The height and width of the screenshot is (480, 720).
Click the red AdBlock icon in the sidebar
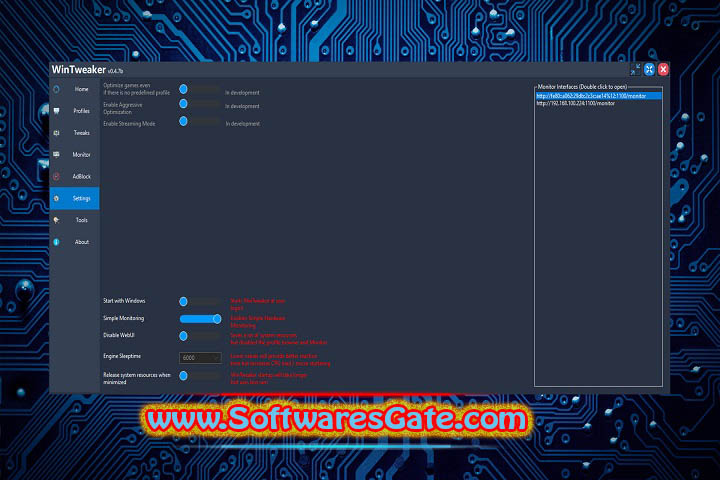tap(56, 176)
